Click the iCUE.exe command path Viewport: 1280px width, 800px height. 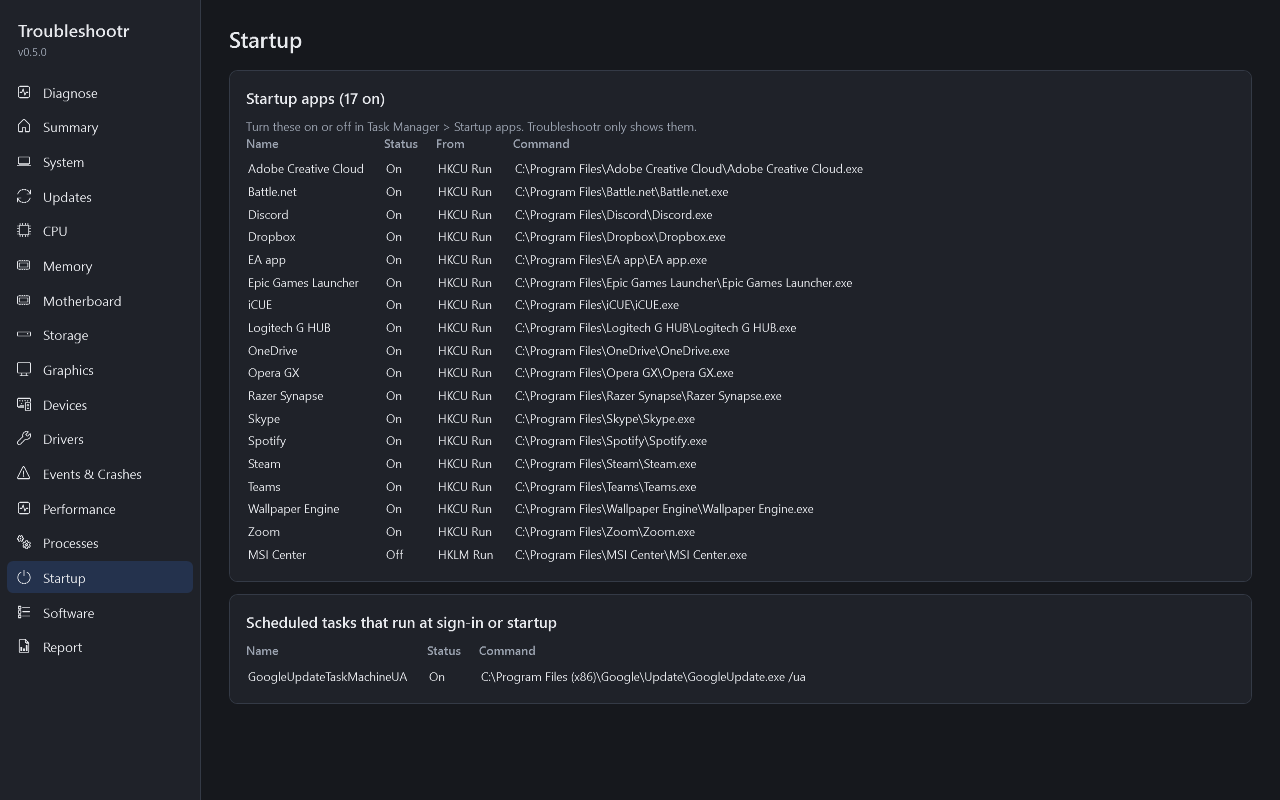pos(597,305)
